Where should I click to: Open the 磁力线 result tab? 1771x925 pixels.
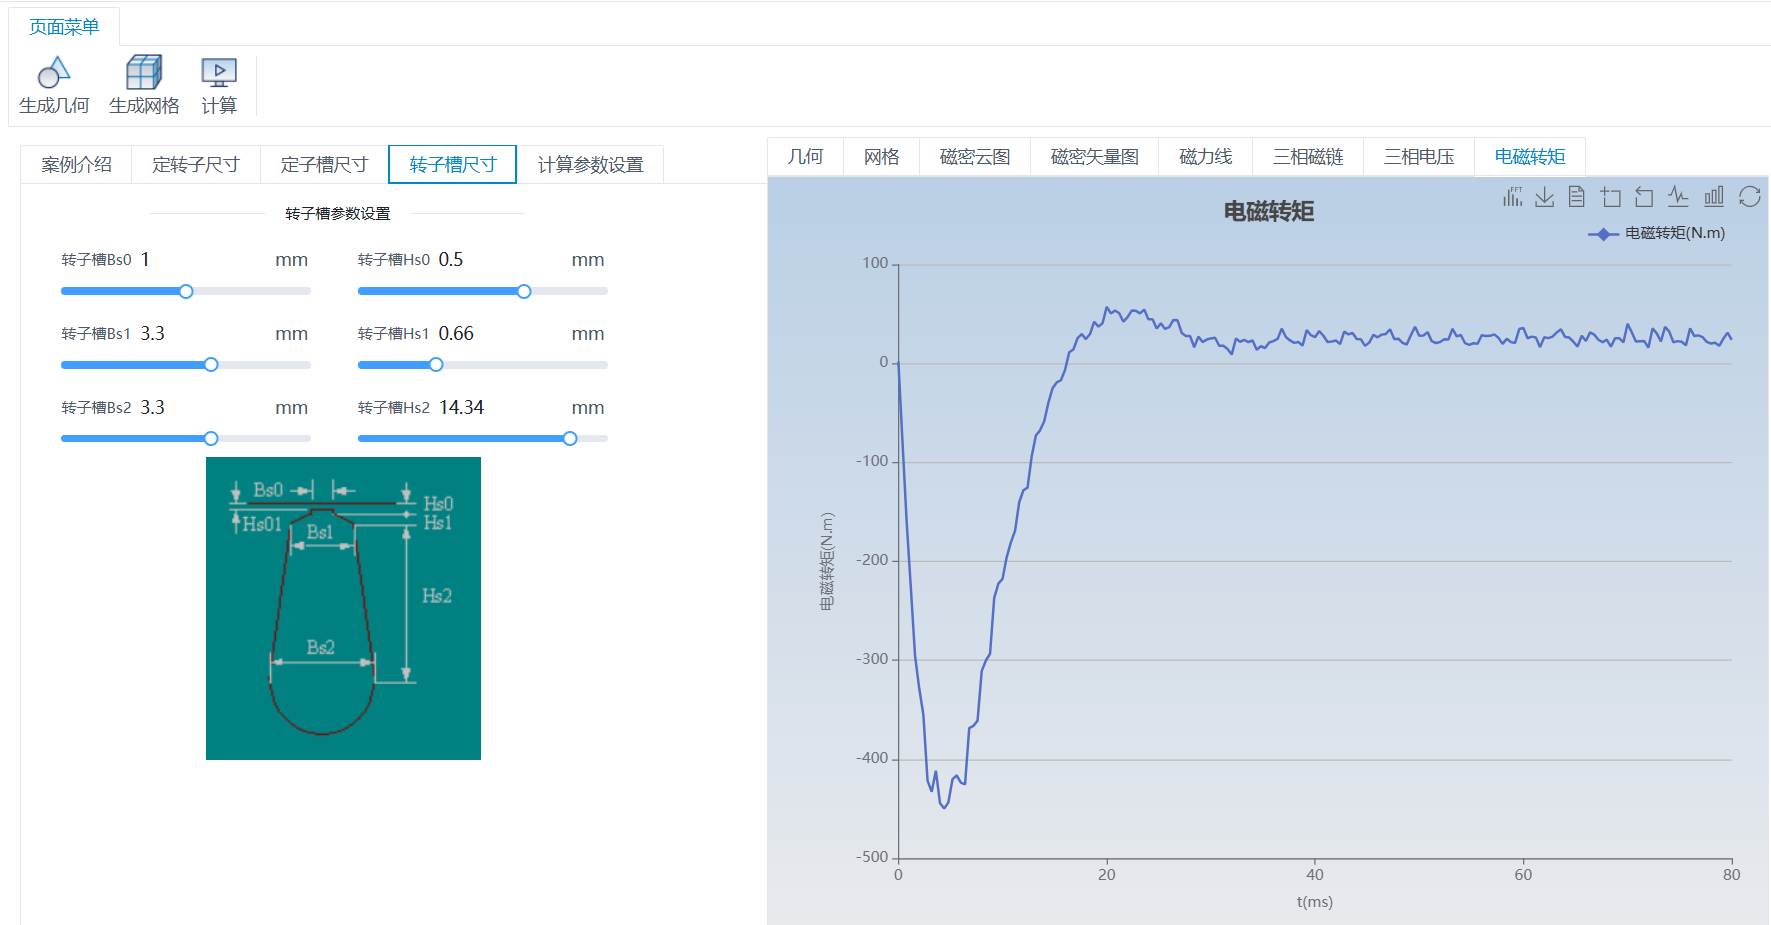1205,157
